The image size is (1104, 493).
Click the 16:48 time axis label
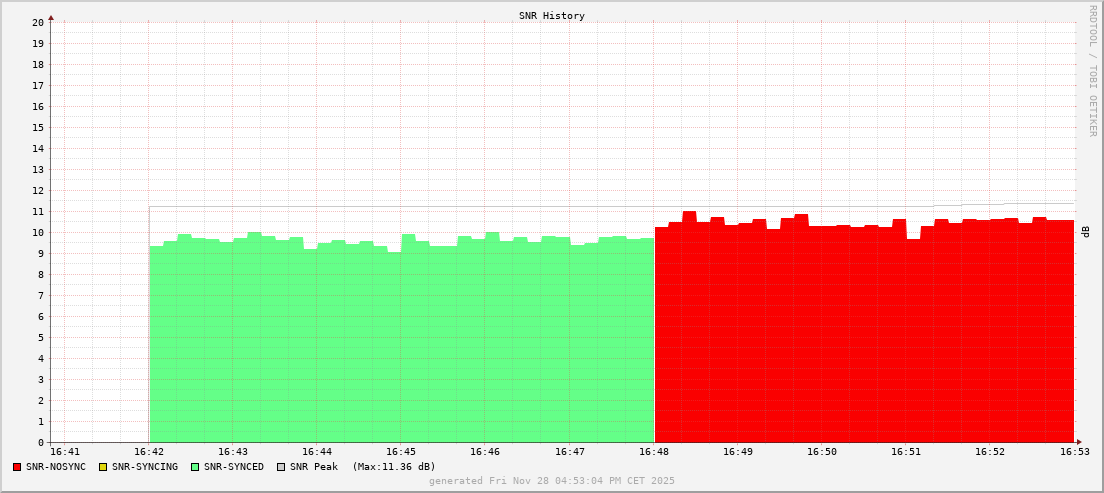(653, 452)
